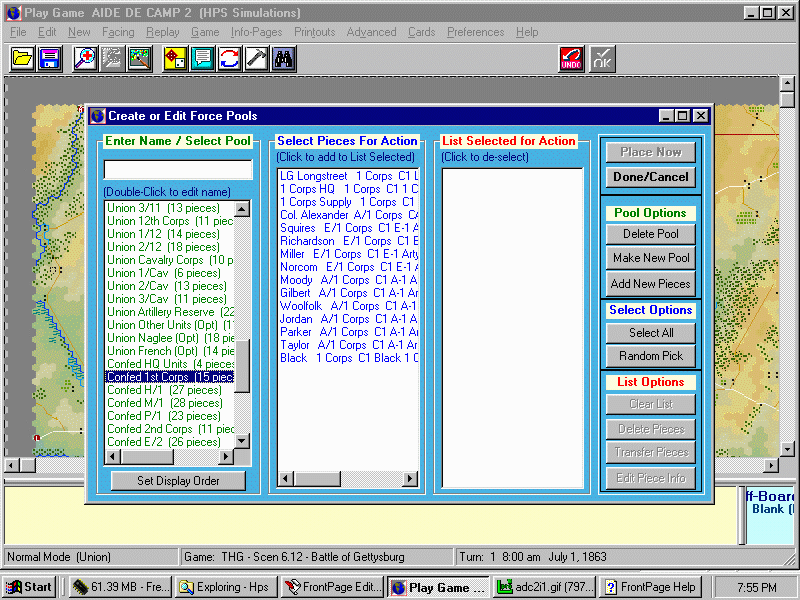The width and height of the screenshot is (800, 600).
Task: Click the greyed map icon beside the magnifier
Action: tap(112, 59)
